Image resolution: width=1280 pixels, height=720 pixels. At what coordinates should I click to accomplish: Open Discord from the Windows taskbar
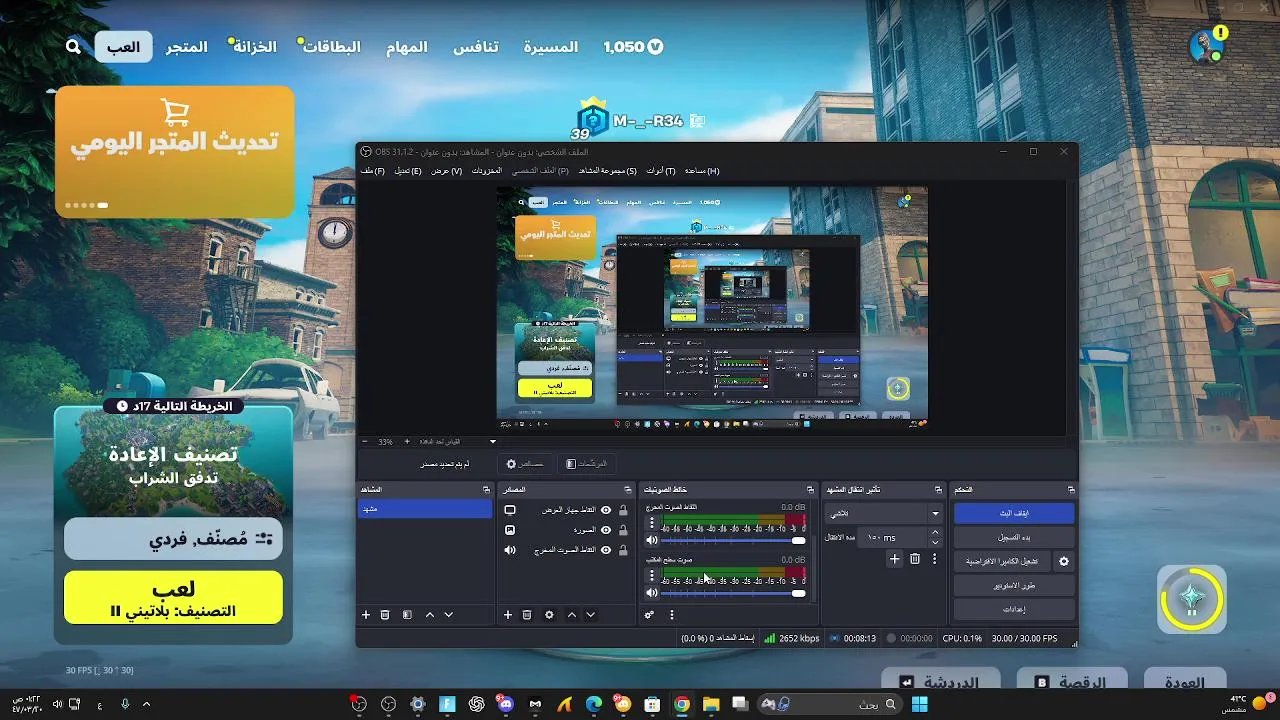[505, 704]
